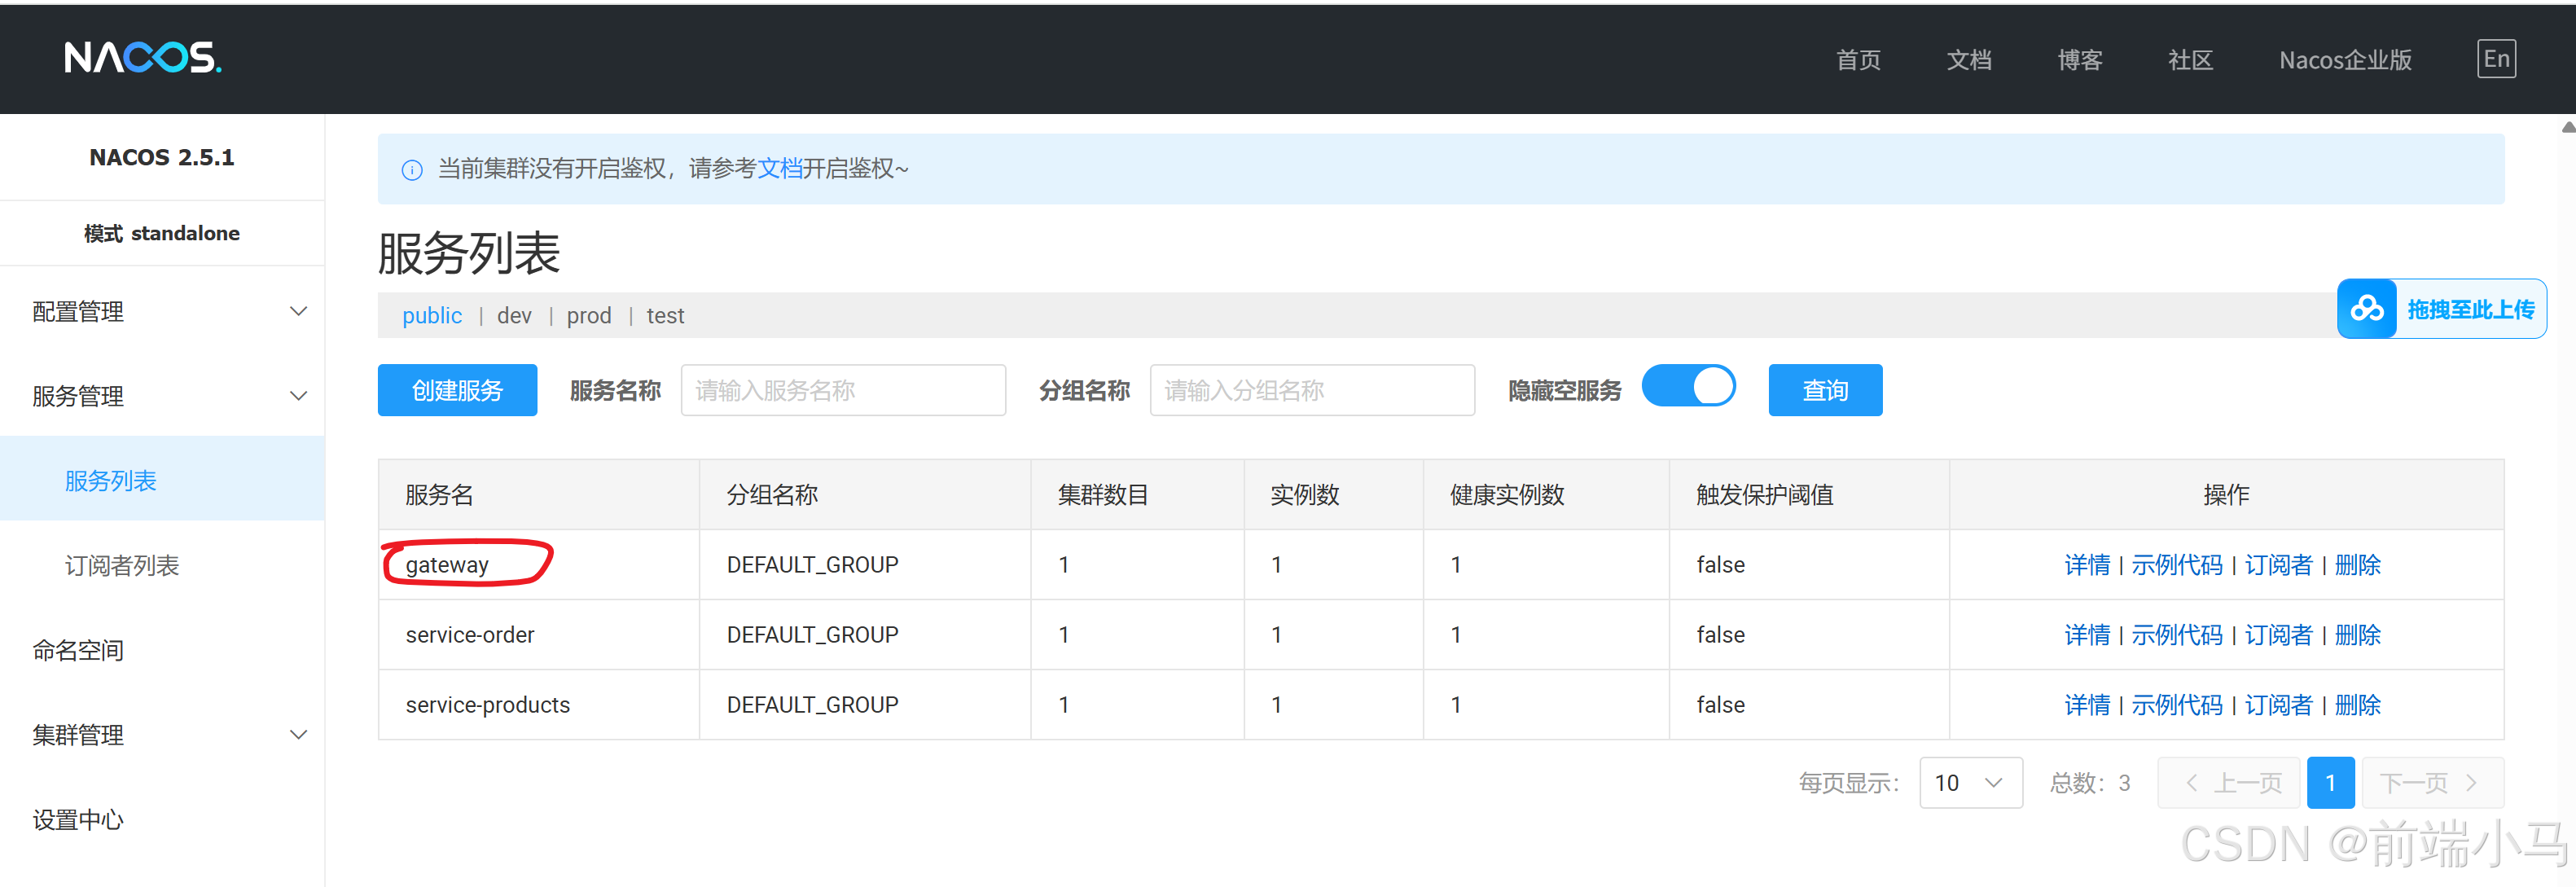
Task: Open the page size dropdown showing 10
Action: coord(1970,783)
